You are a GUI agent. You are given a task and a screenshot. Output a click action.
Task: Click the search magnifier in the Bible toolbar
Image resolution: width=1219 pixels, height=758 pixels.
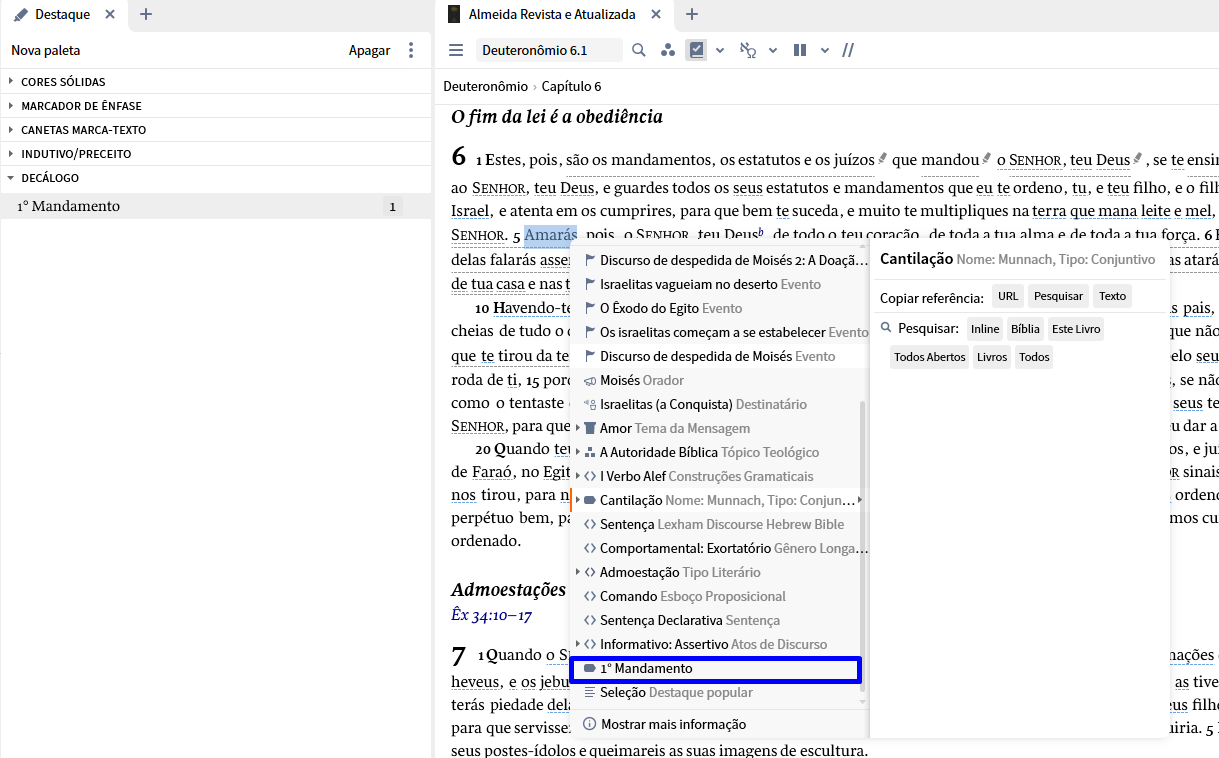(639, 50)
